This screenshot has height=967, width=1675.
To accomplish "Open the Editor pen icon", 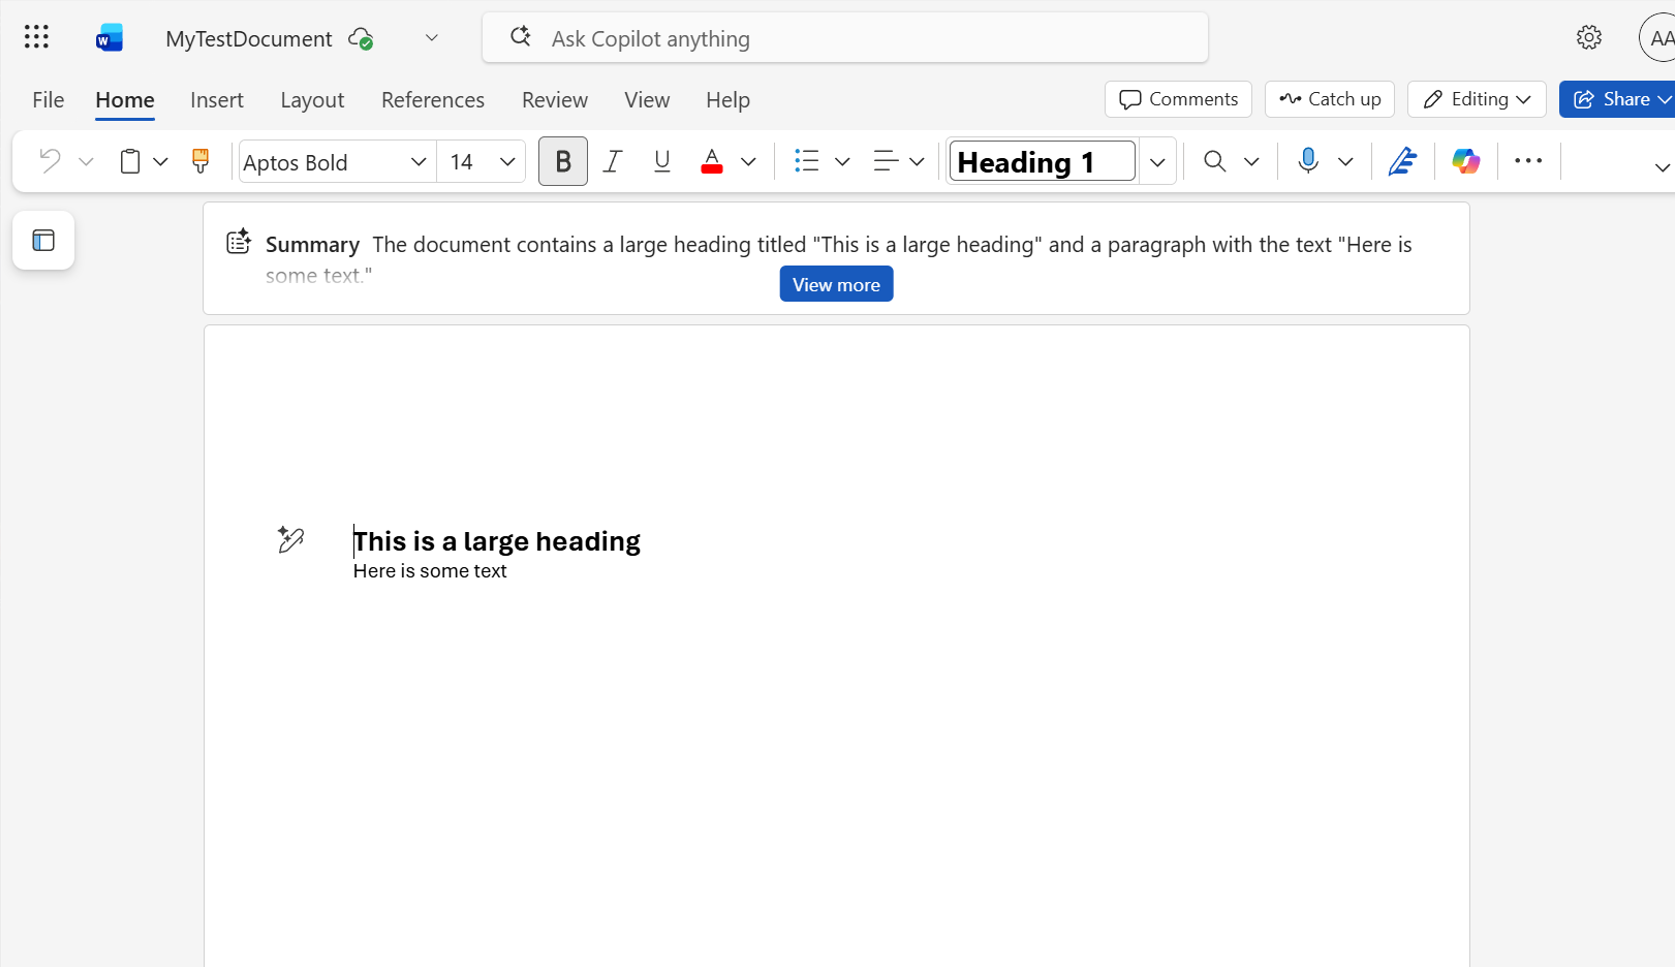I will coord(1402,161).
